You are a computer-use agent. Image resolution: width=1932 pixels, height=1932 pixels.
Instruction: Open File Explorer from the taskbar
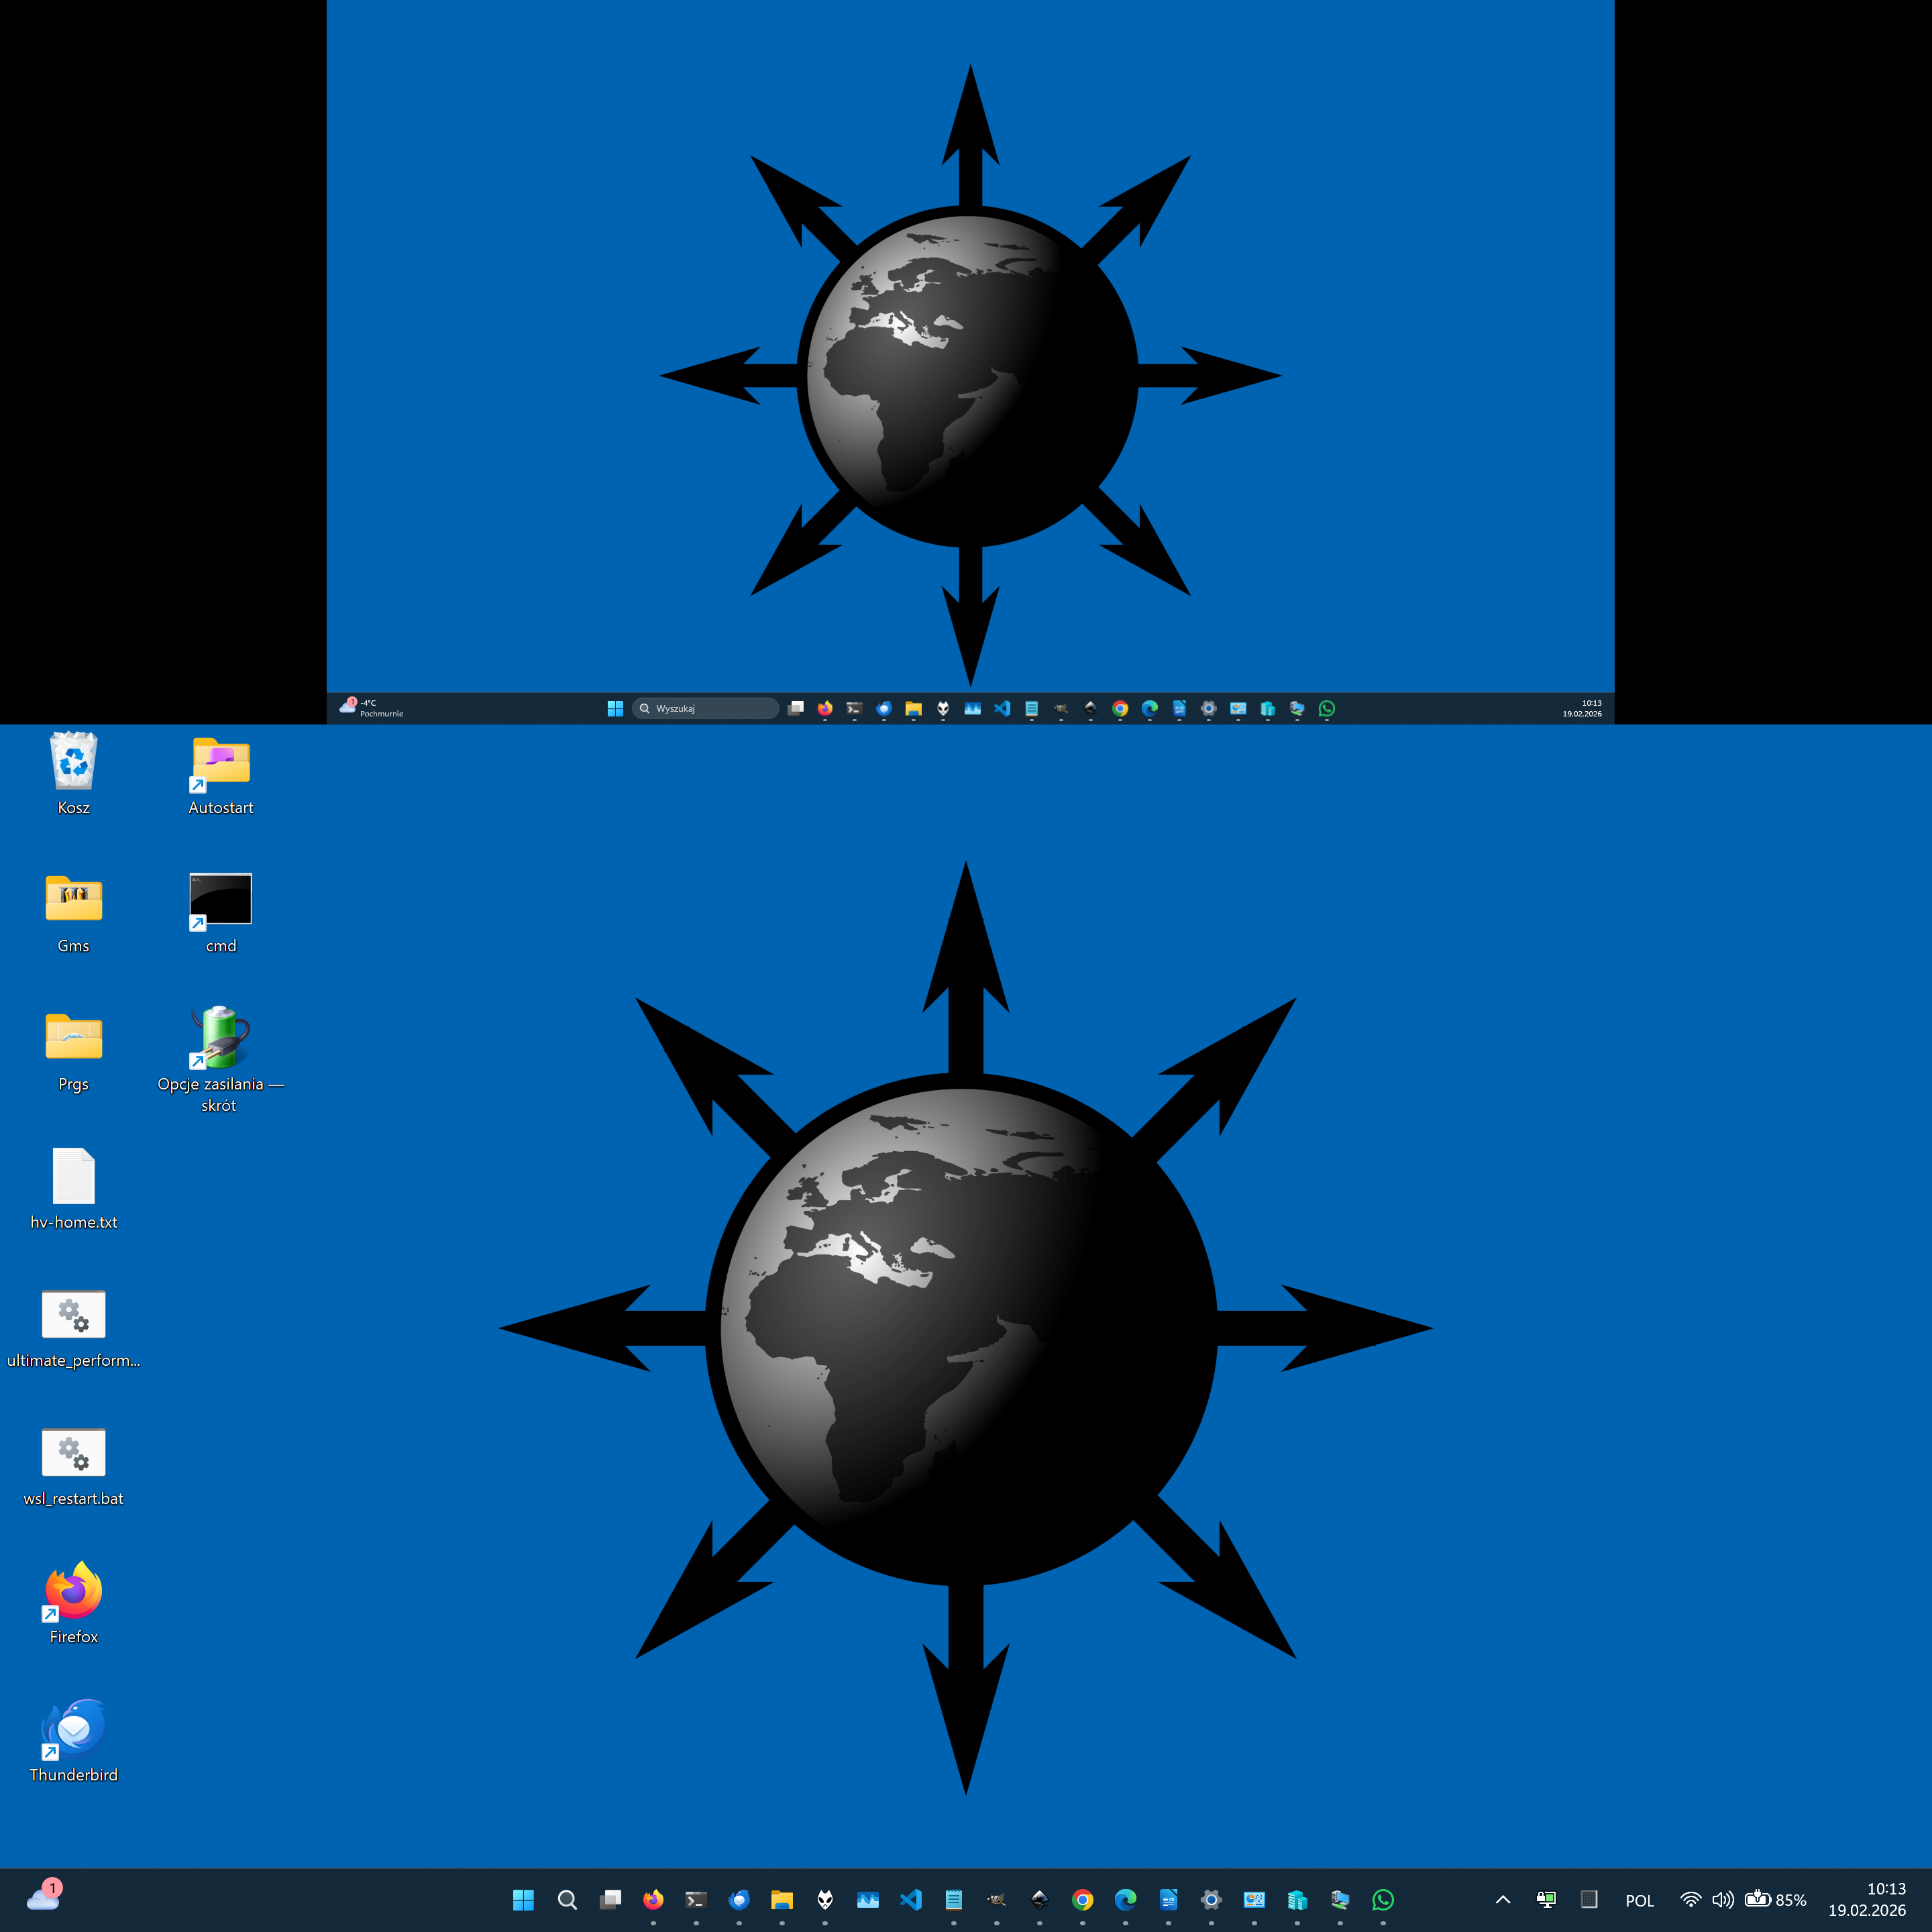point(782,1899)
